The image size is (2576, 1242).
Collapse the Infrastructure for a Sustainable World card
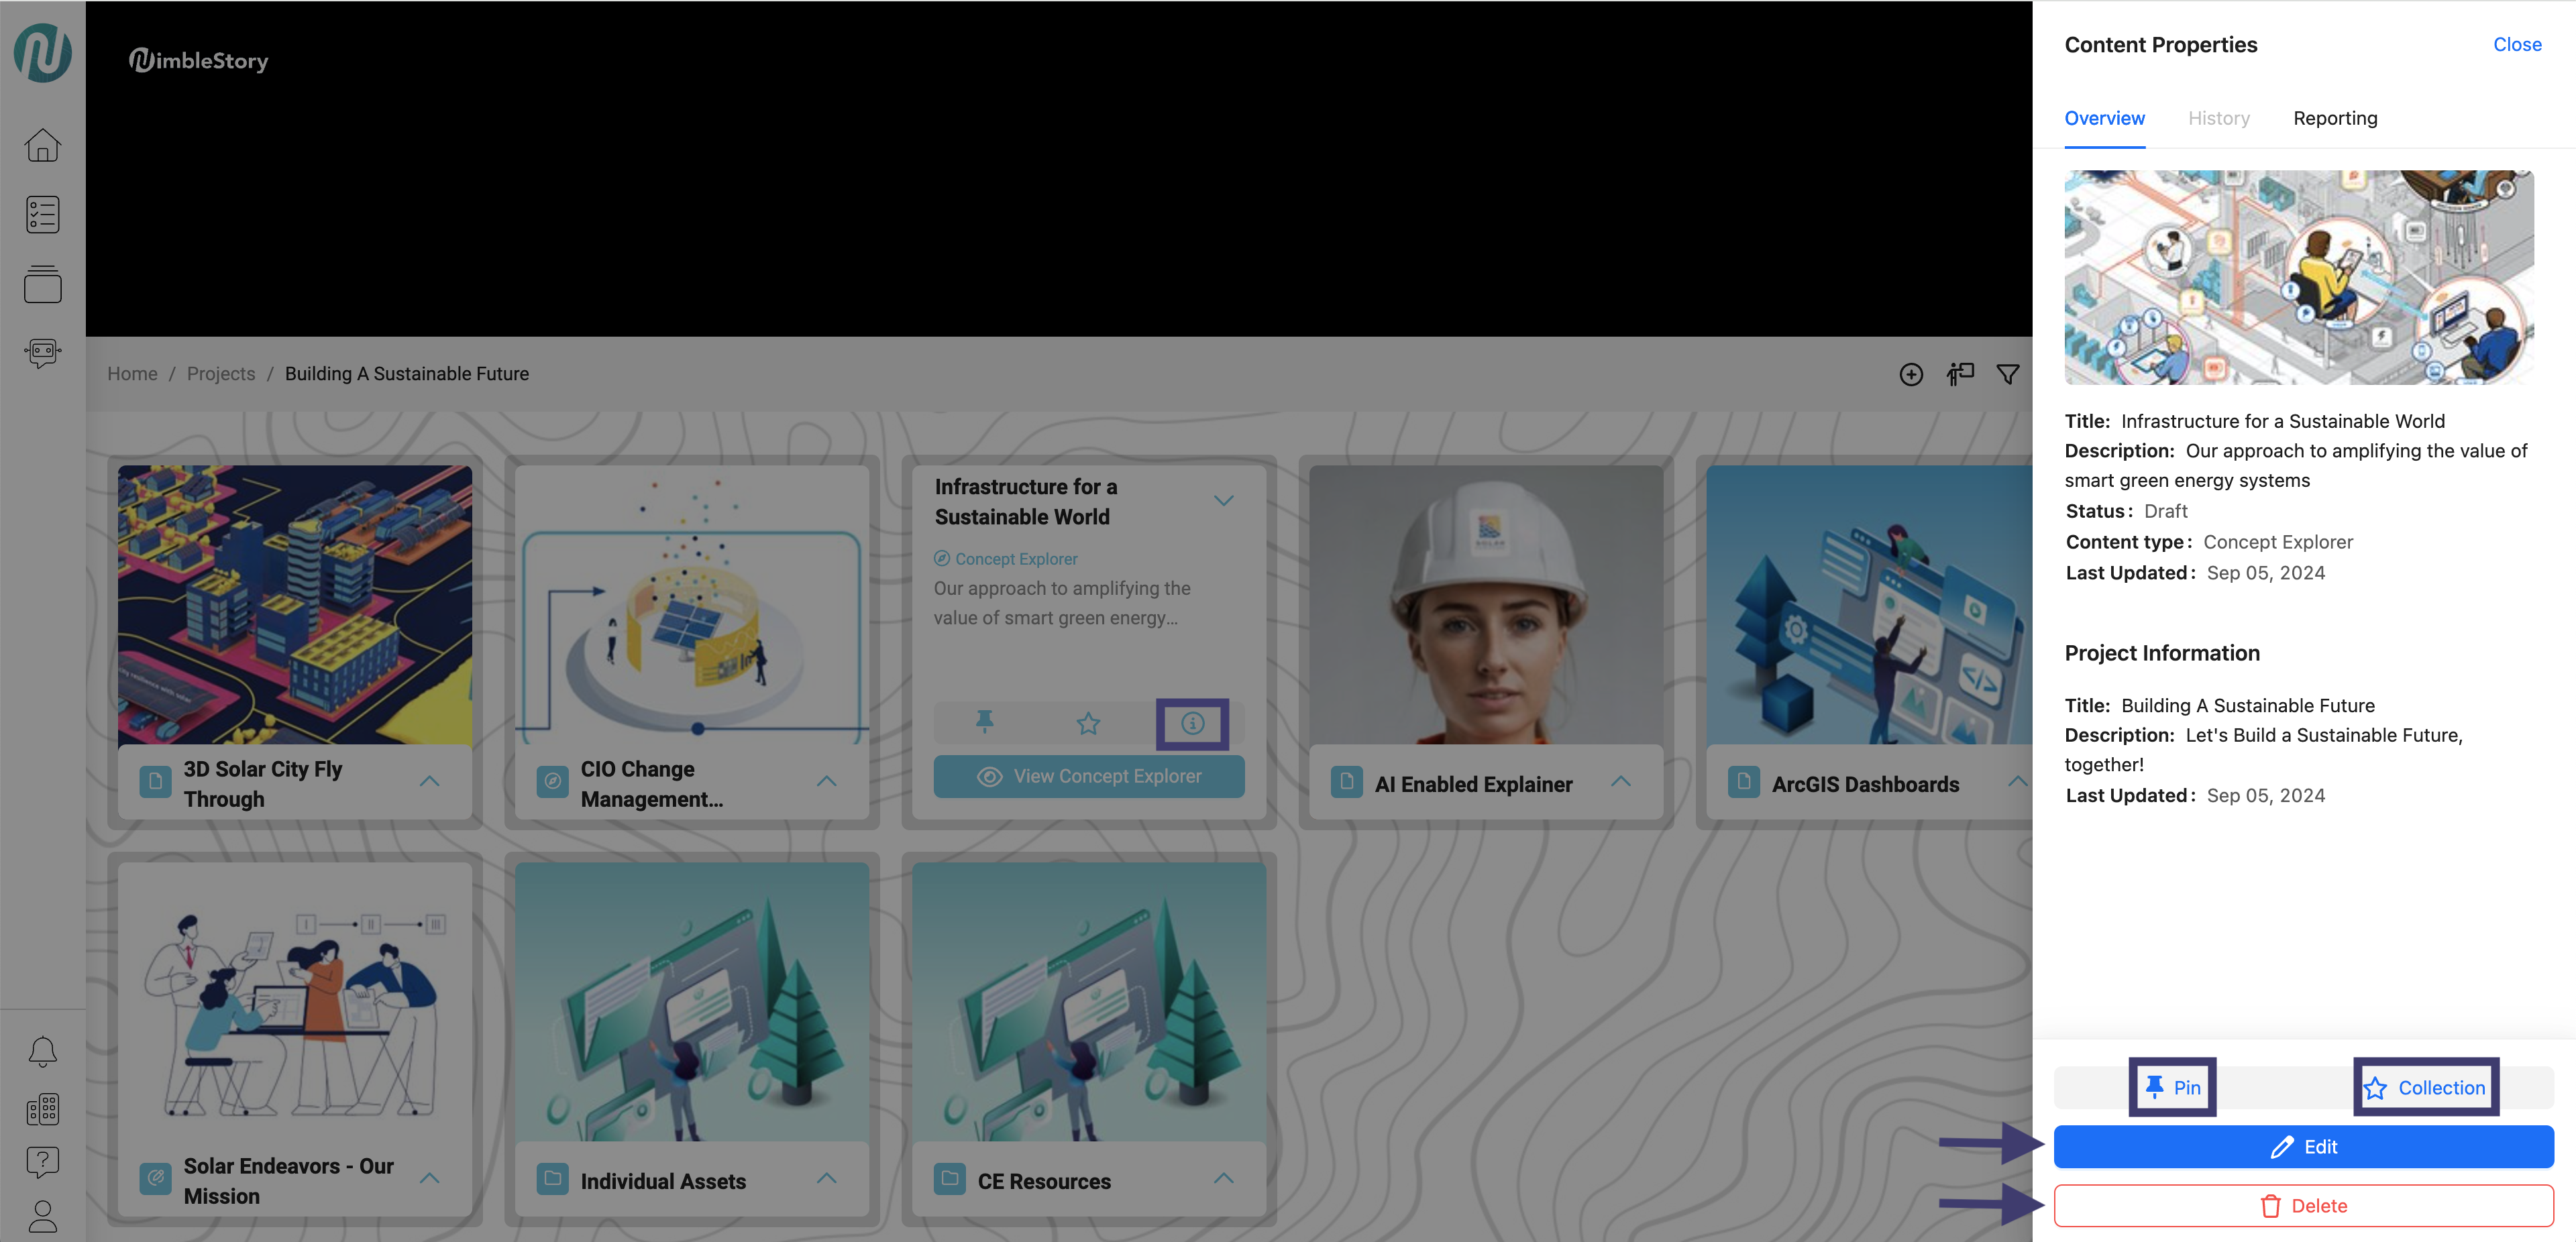pyautogui.click(x=1224, y=500)
